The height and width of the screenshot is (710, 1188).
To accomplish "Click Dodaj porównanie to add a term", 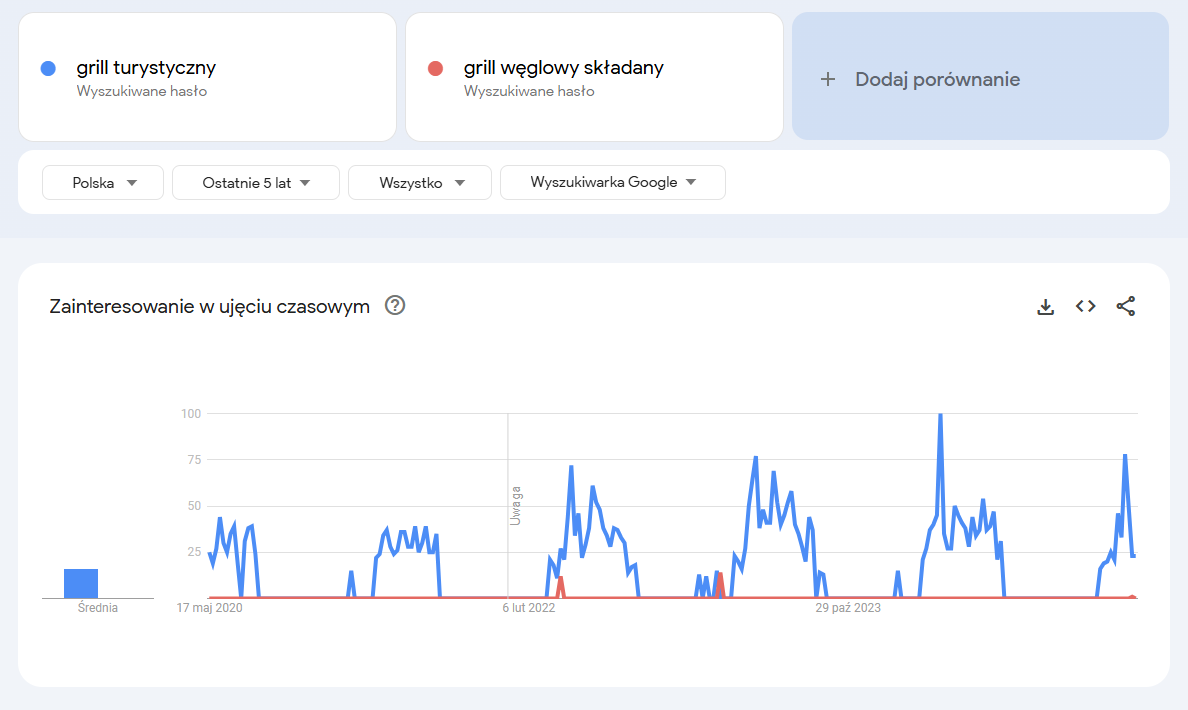I will click(x=980, y=77).
